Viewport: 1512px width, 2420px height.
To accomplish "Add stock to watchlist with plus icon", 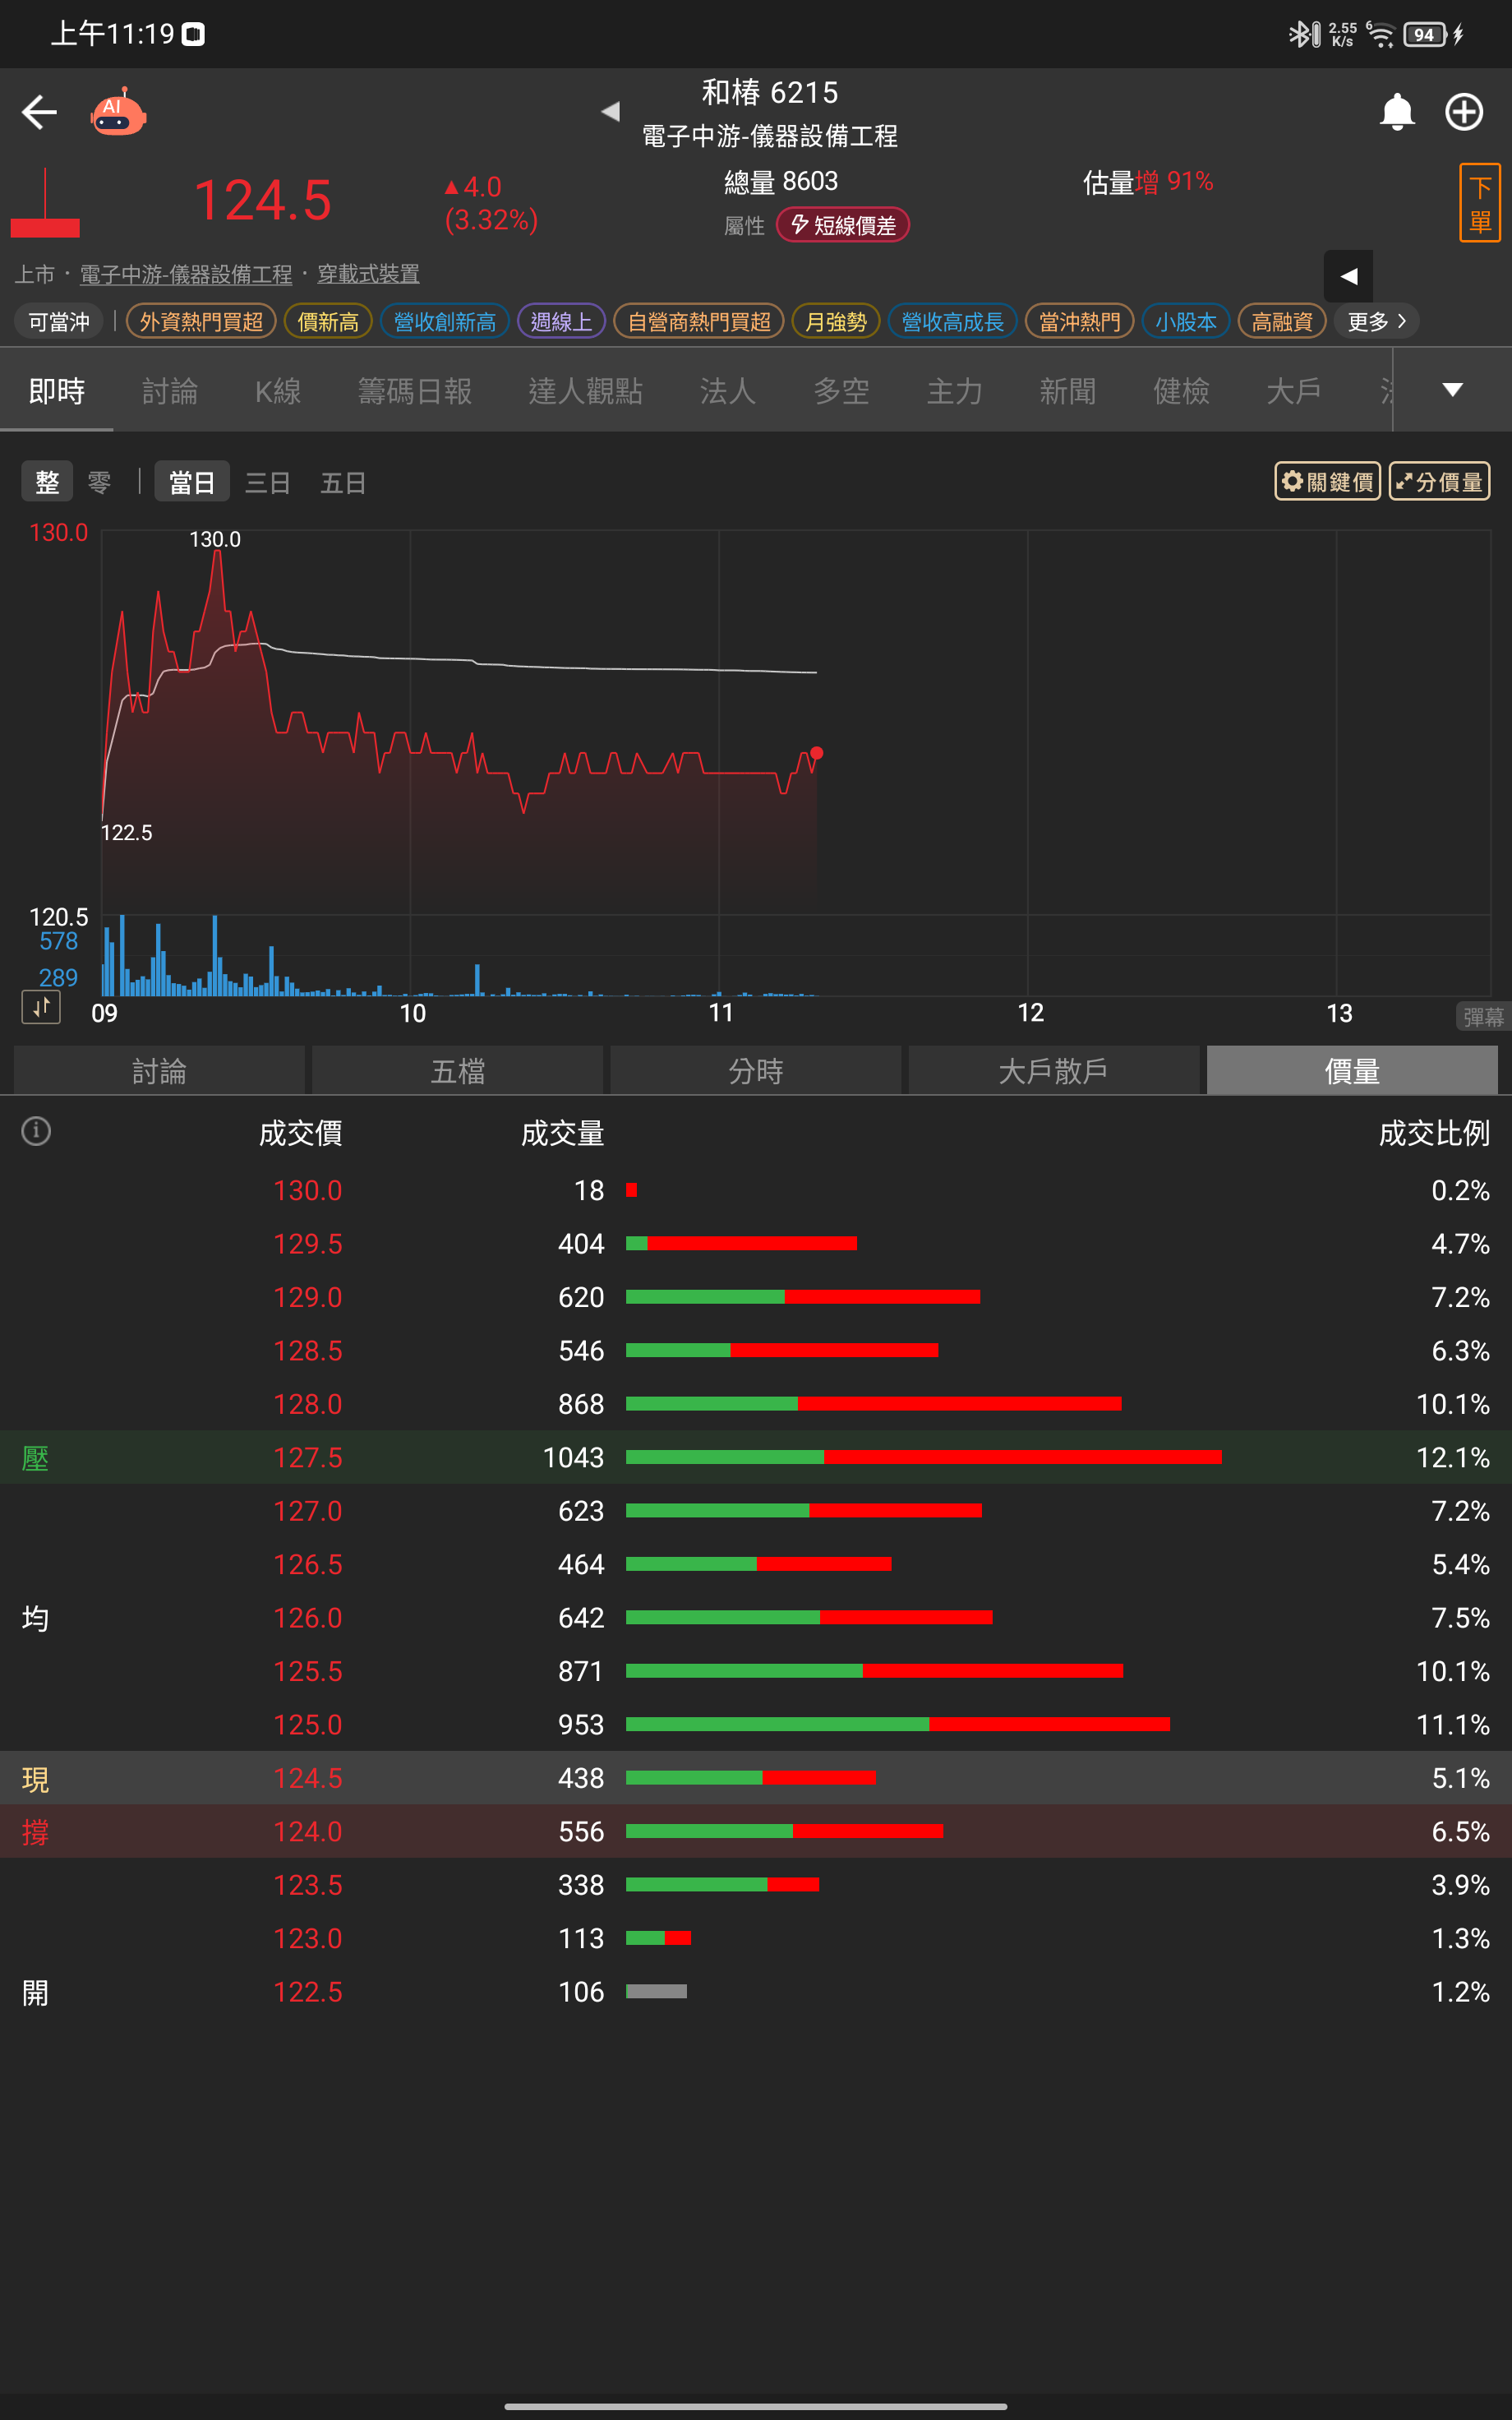I will [1464, 112].
